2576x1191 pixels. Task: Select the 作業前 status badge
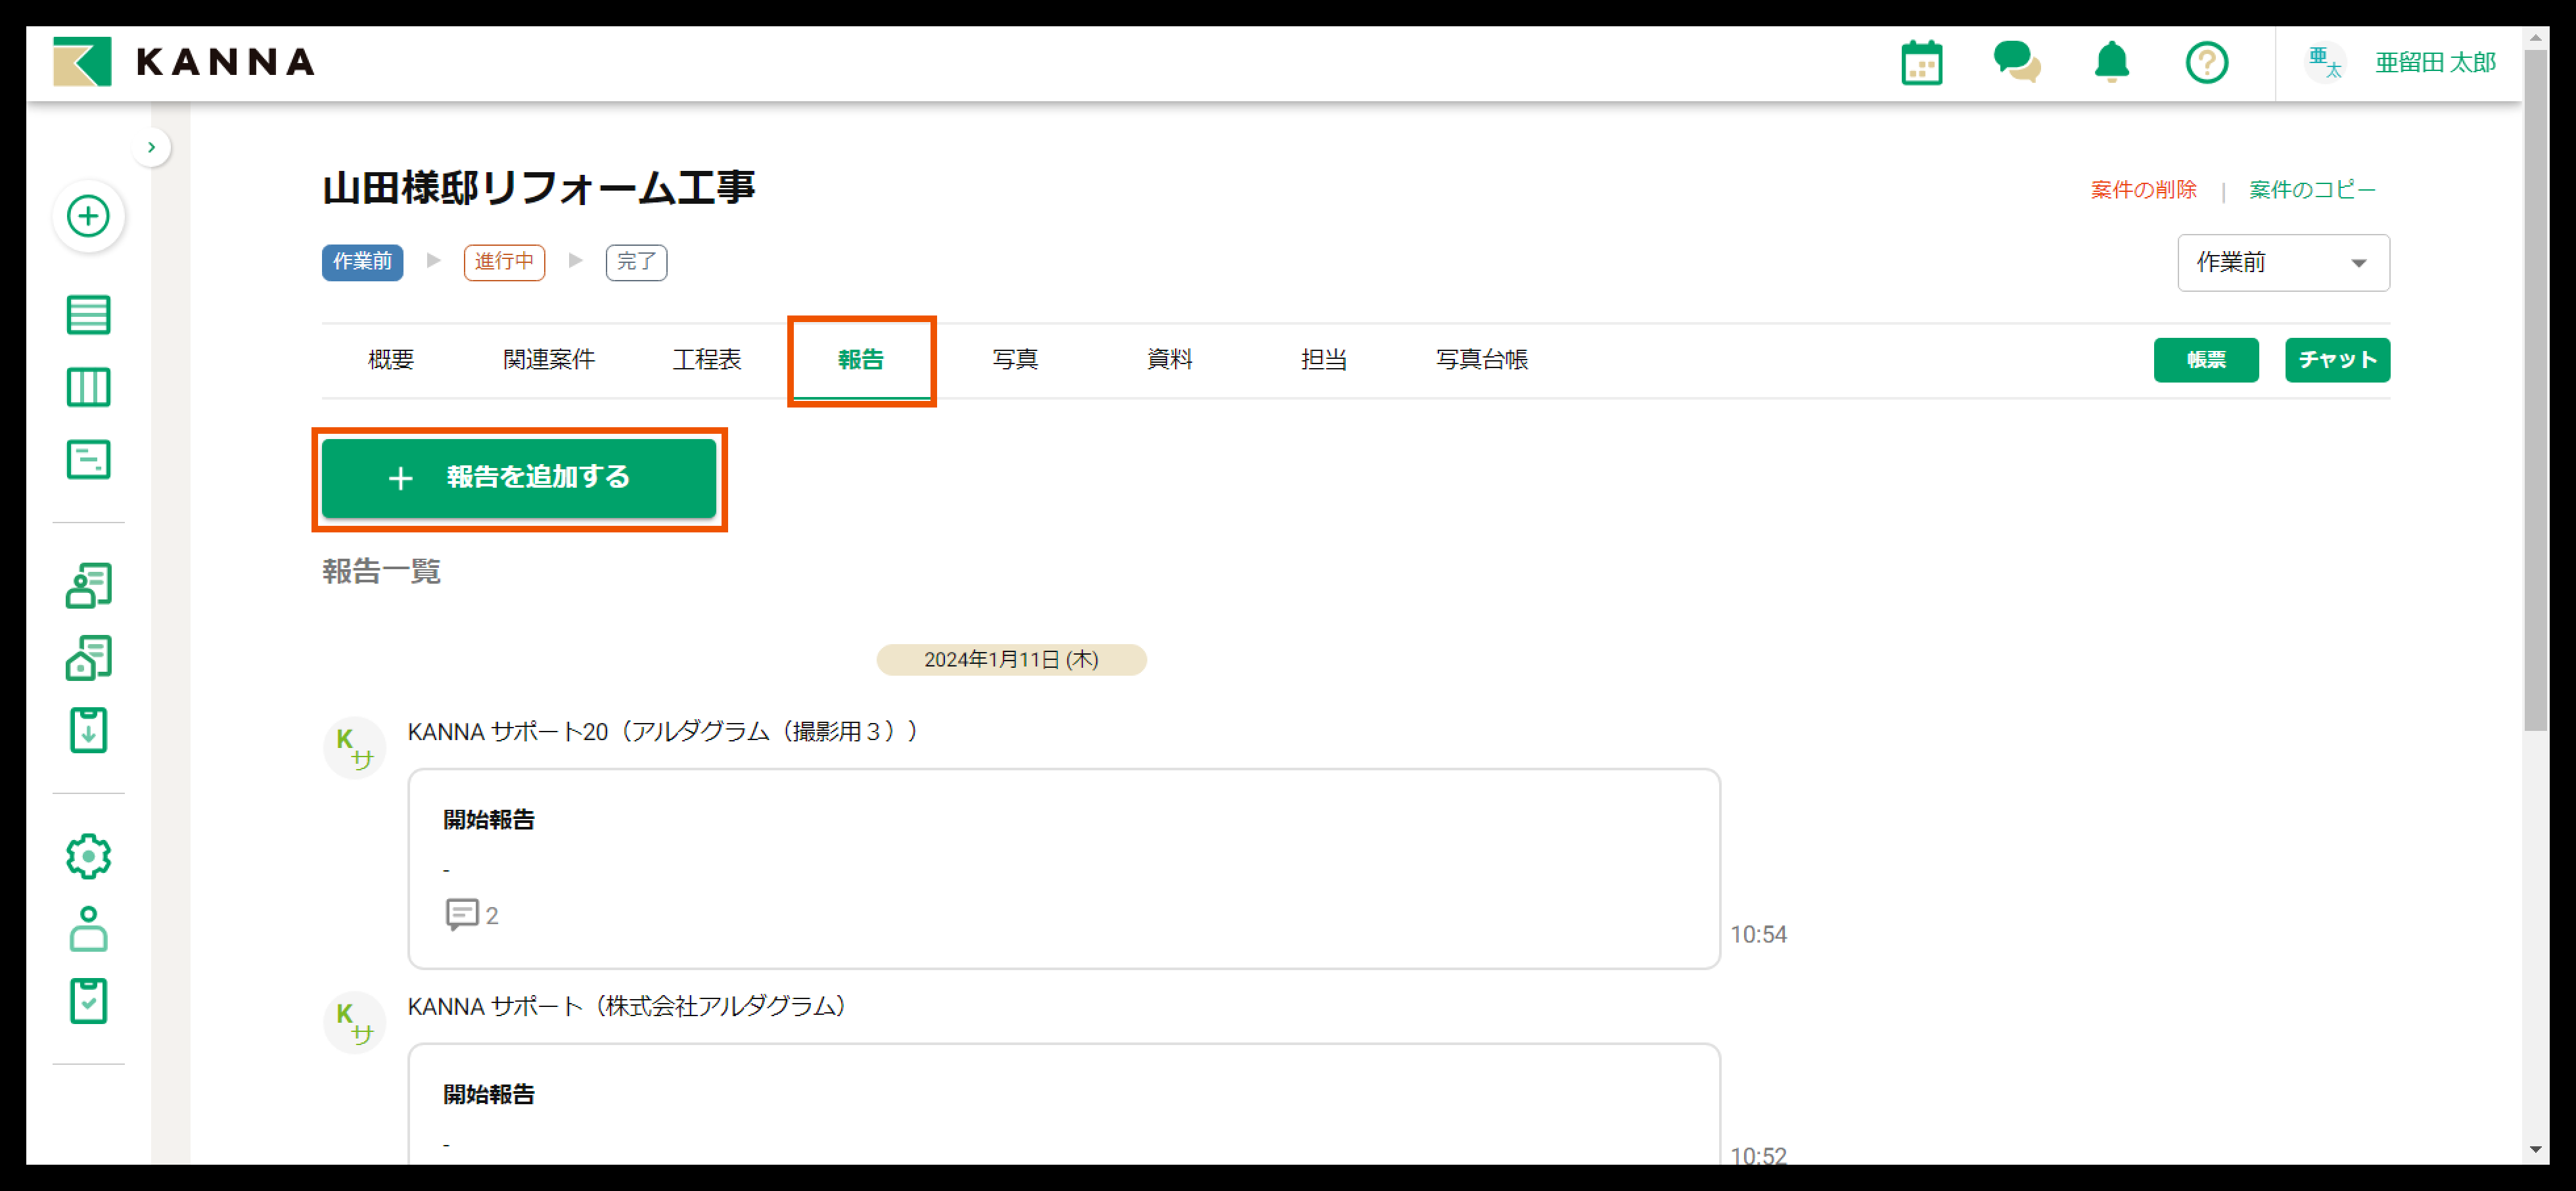362,262
